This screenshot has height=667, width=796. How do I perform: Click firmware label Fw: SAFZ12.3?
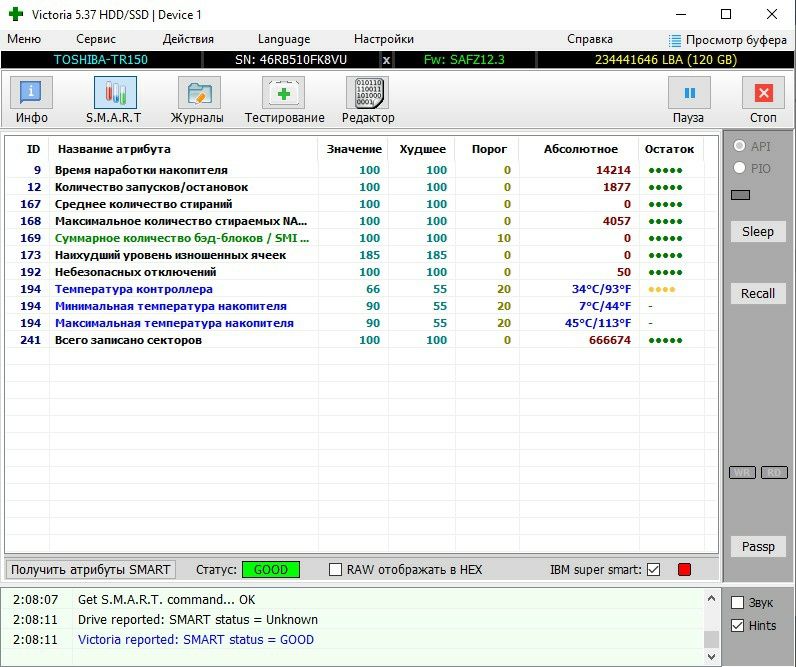(464, 60)
